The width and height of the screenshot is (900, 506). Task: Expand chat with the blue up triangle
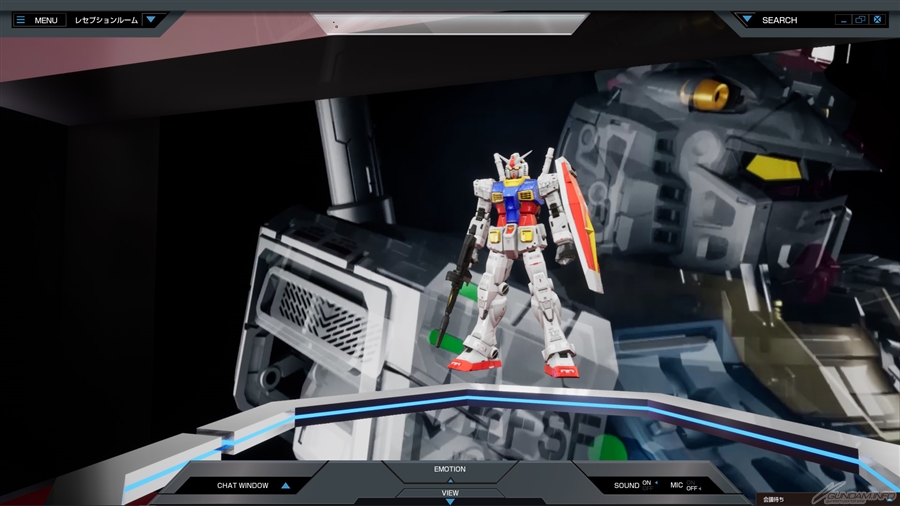285,485
